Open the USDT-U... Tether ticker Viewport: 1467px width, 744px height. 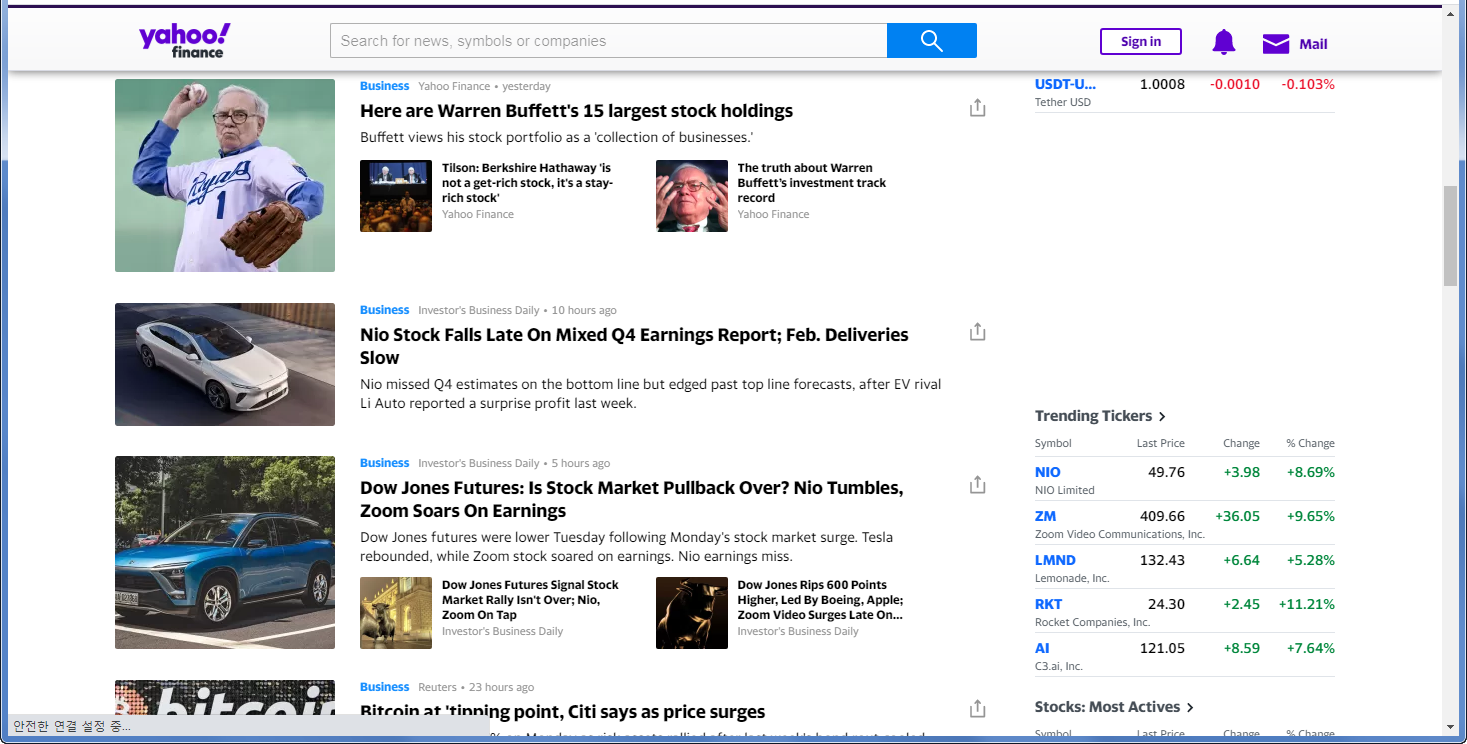1065,84
